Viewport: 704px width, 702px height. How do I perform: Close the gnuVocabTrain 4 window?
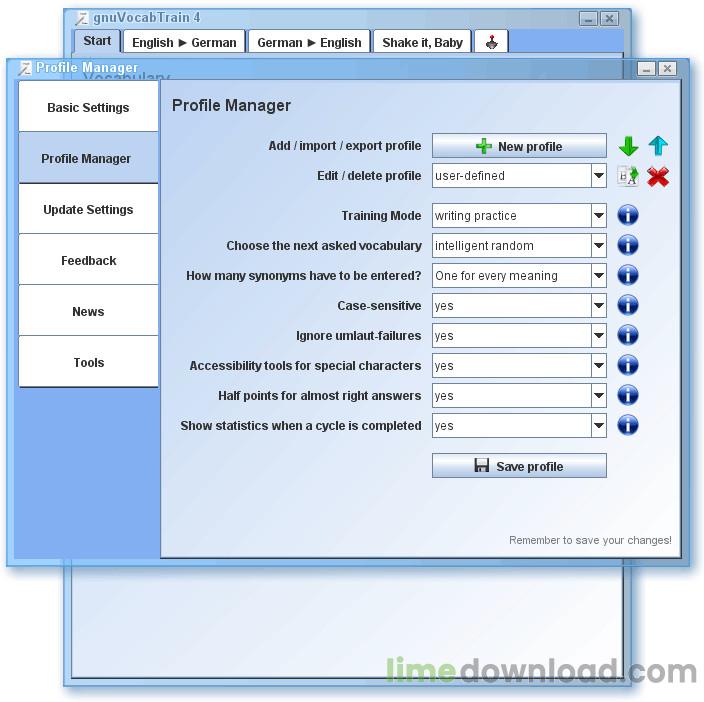[609, 18]
